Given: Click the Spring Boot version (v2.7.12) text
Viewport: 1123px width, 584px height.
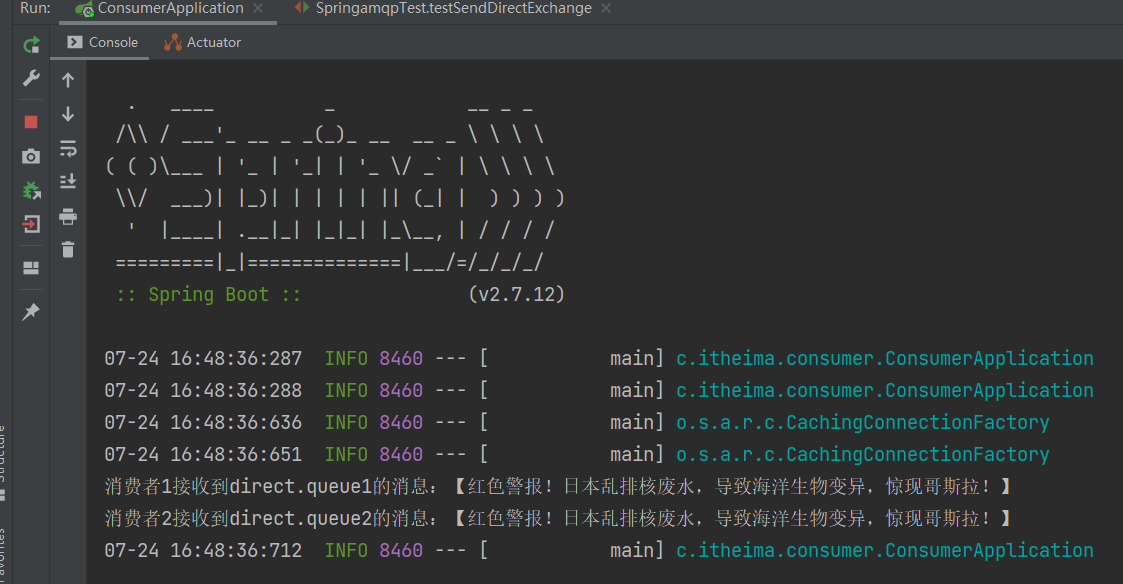Looking at the screenshot, I should [516, 295].
